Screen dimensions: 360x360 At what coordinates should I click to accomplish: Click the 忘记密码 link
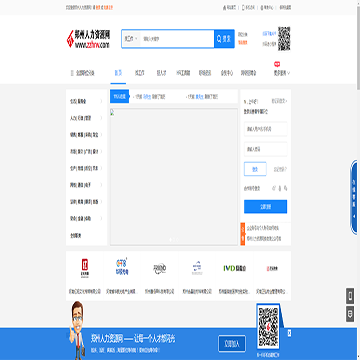(280, 169)
